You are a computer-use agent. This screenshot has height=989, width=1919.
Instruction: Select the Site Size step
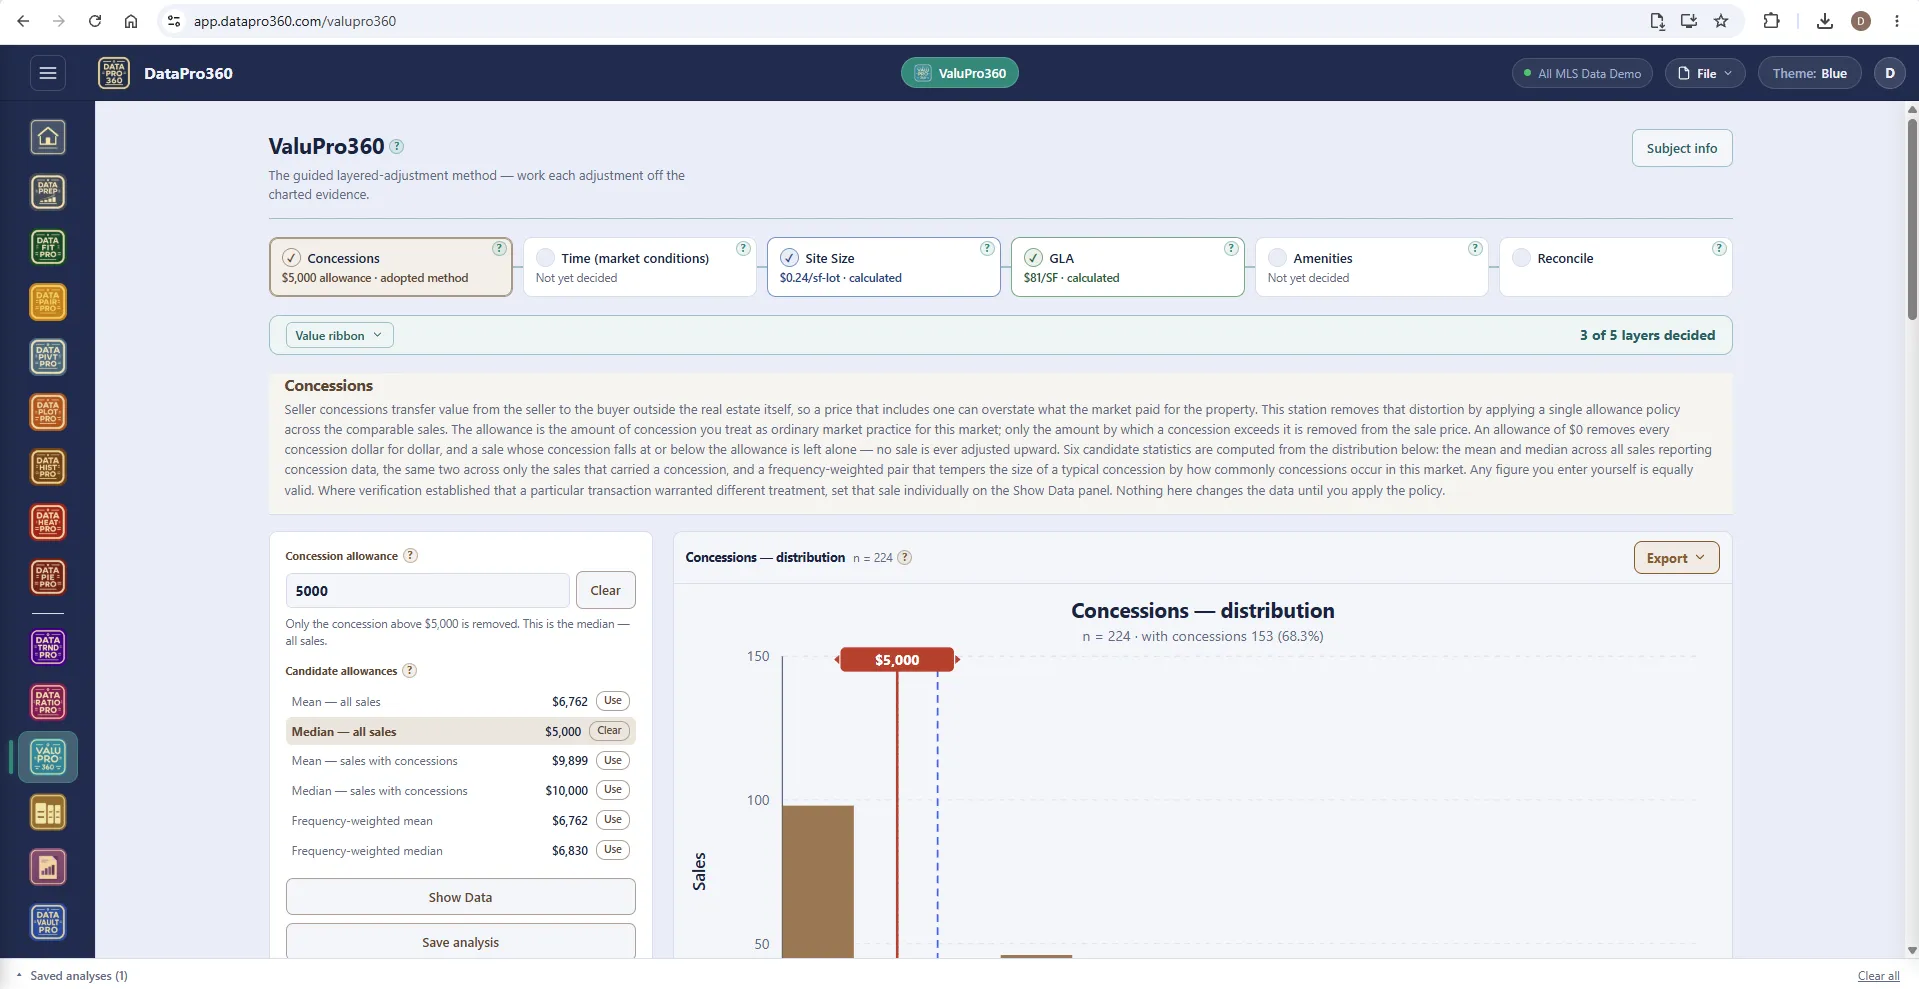coord(884,267)
